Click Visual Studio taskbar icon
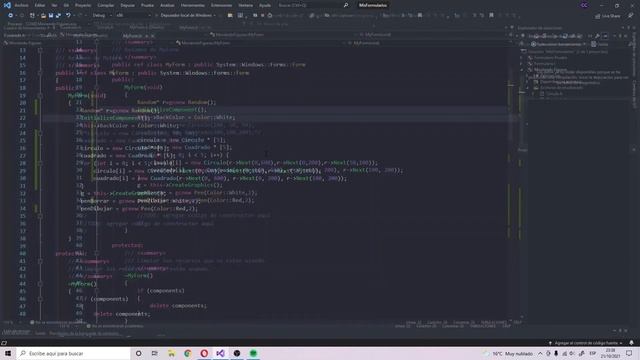Screen dimensions: 640x360 point(220,353)
